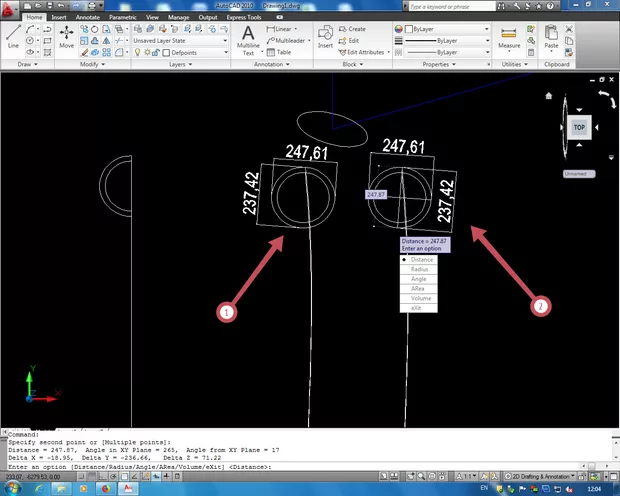Select the Angle option in measure list

(421, 279)
